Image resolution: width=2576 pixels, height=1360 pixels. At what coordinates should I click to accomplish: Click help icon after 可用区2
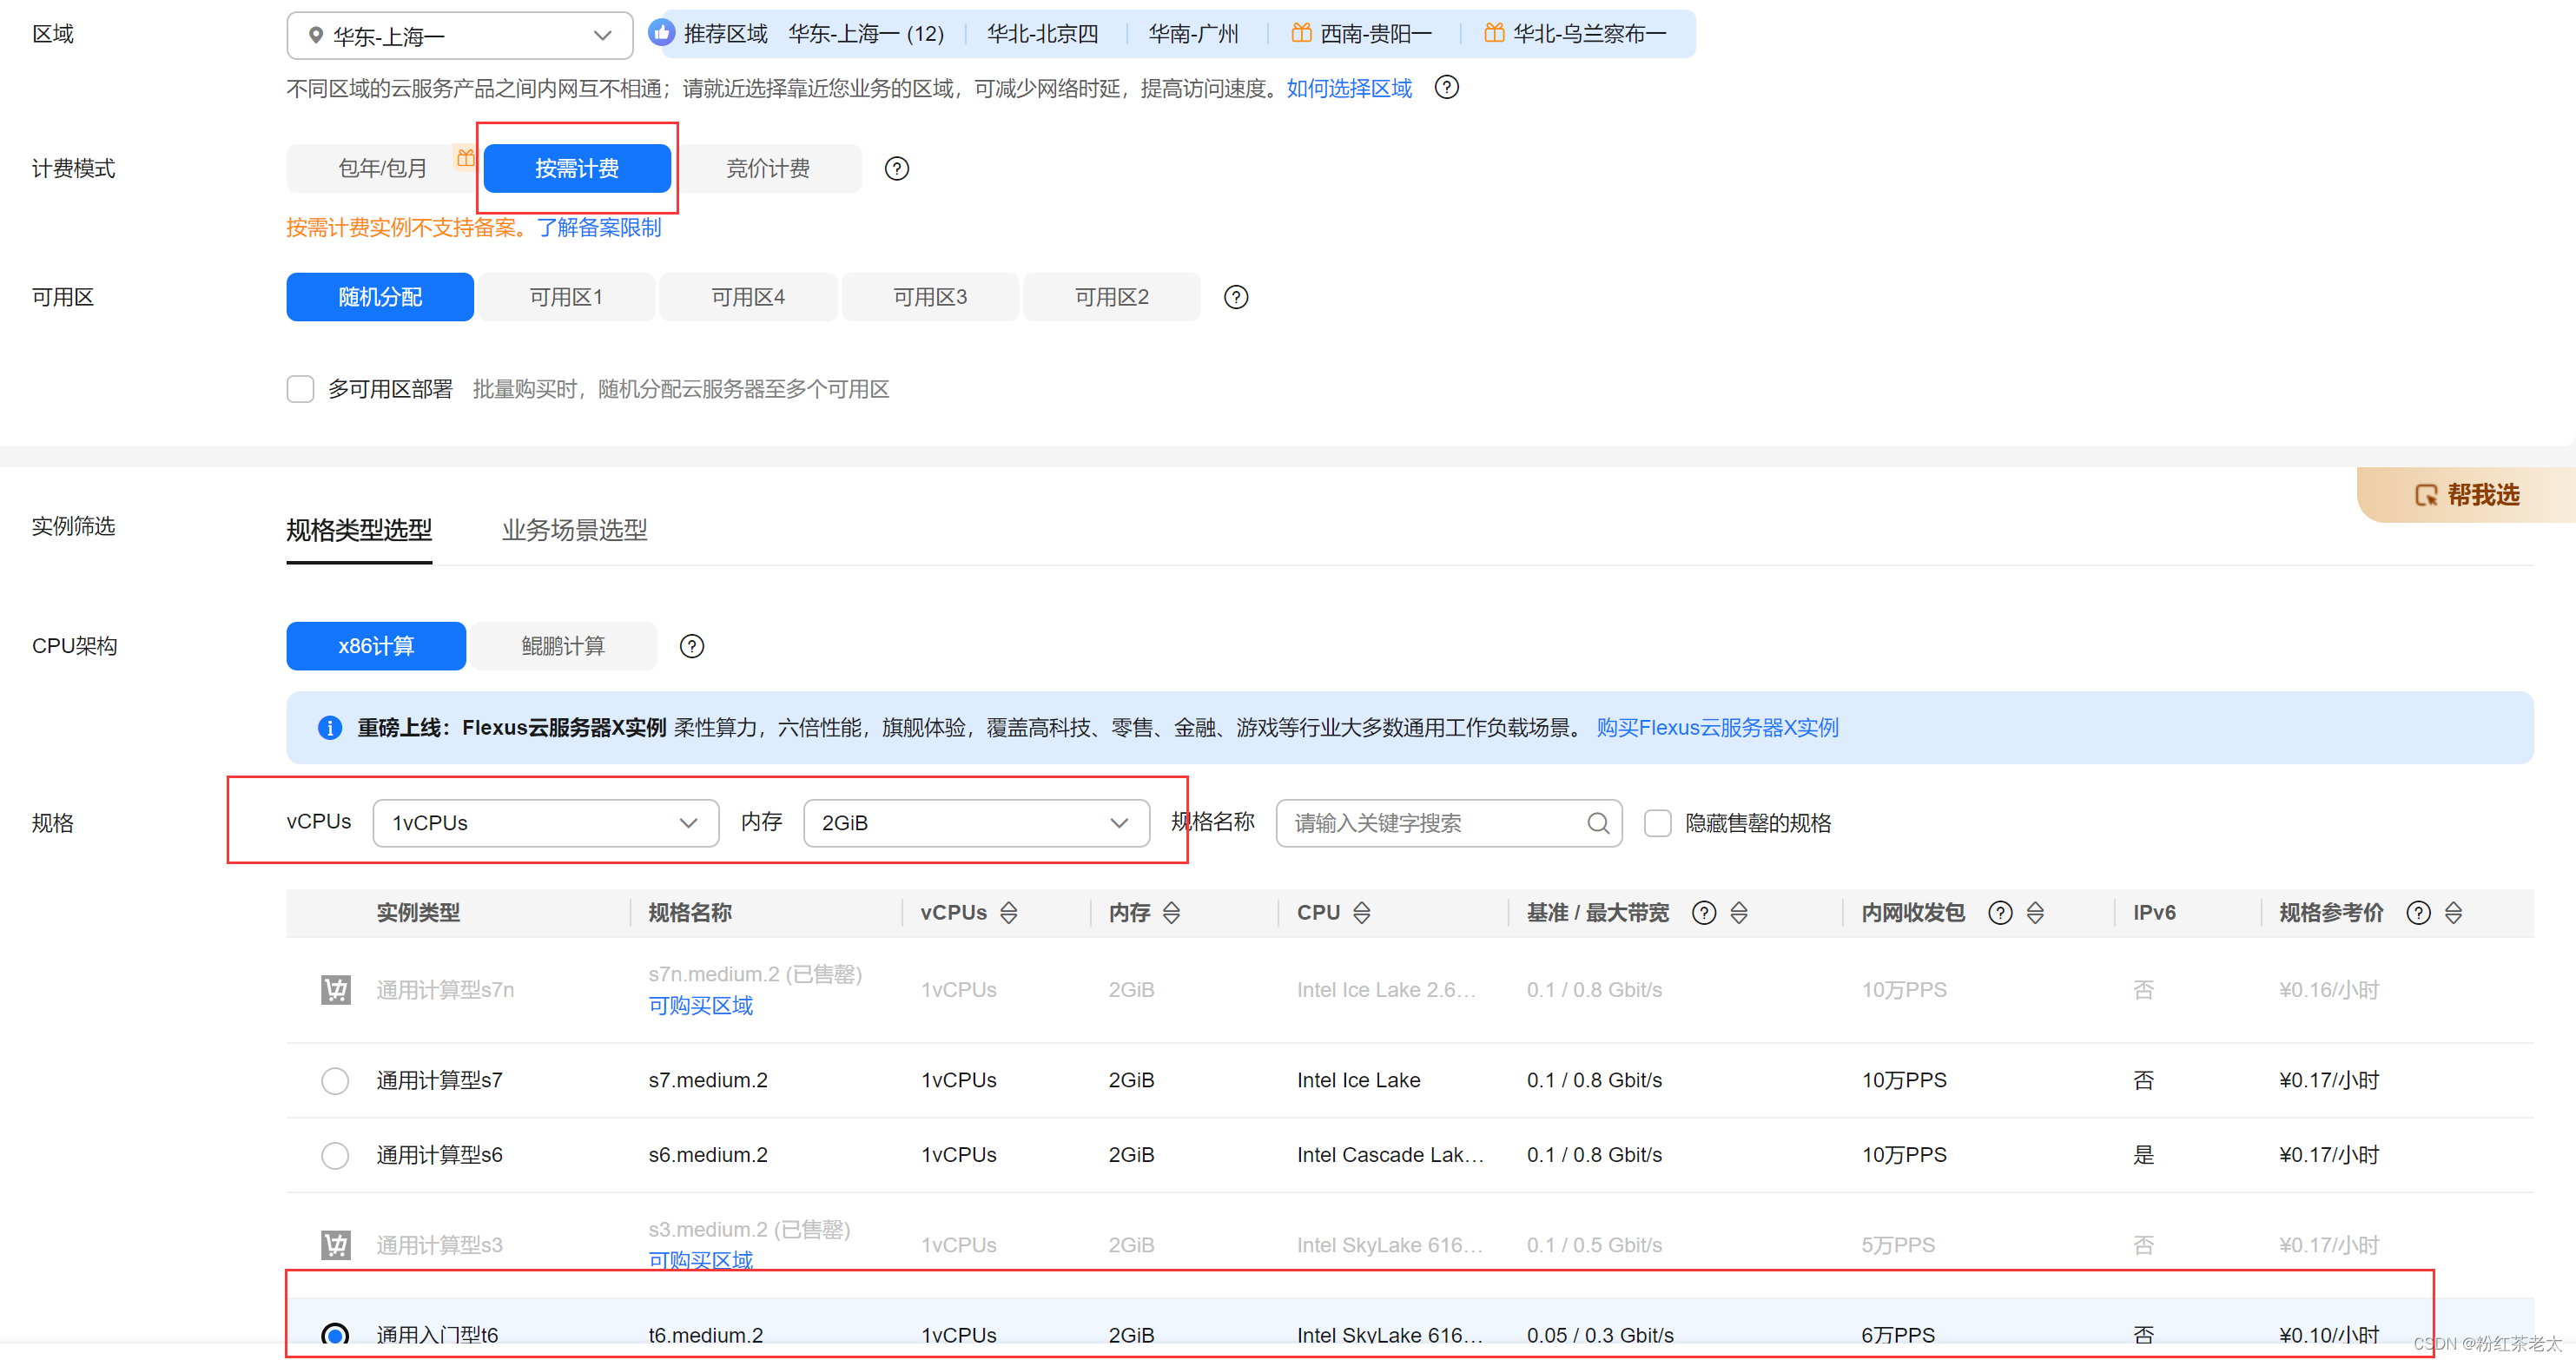1236,298
